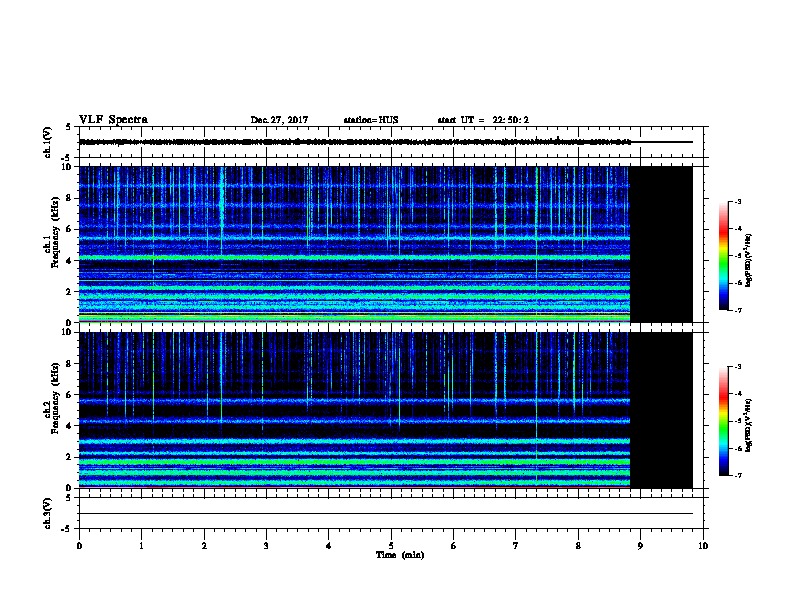Click the "-3" label on ch.1 color bar
Screen dimensions: 792x612
(737, 202)
